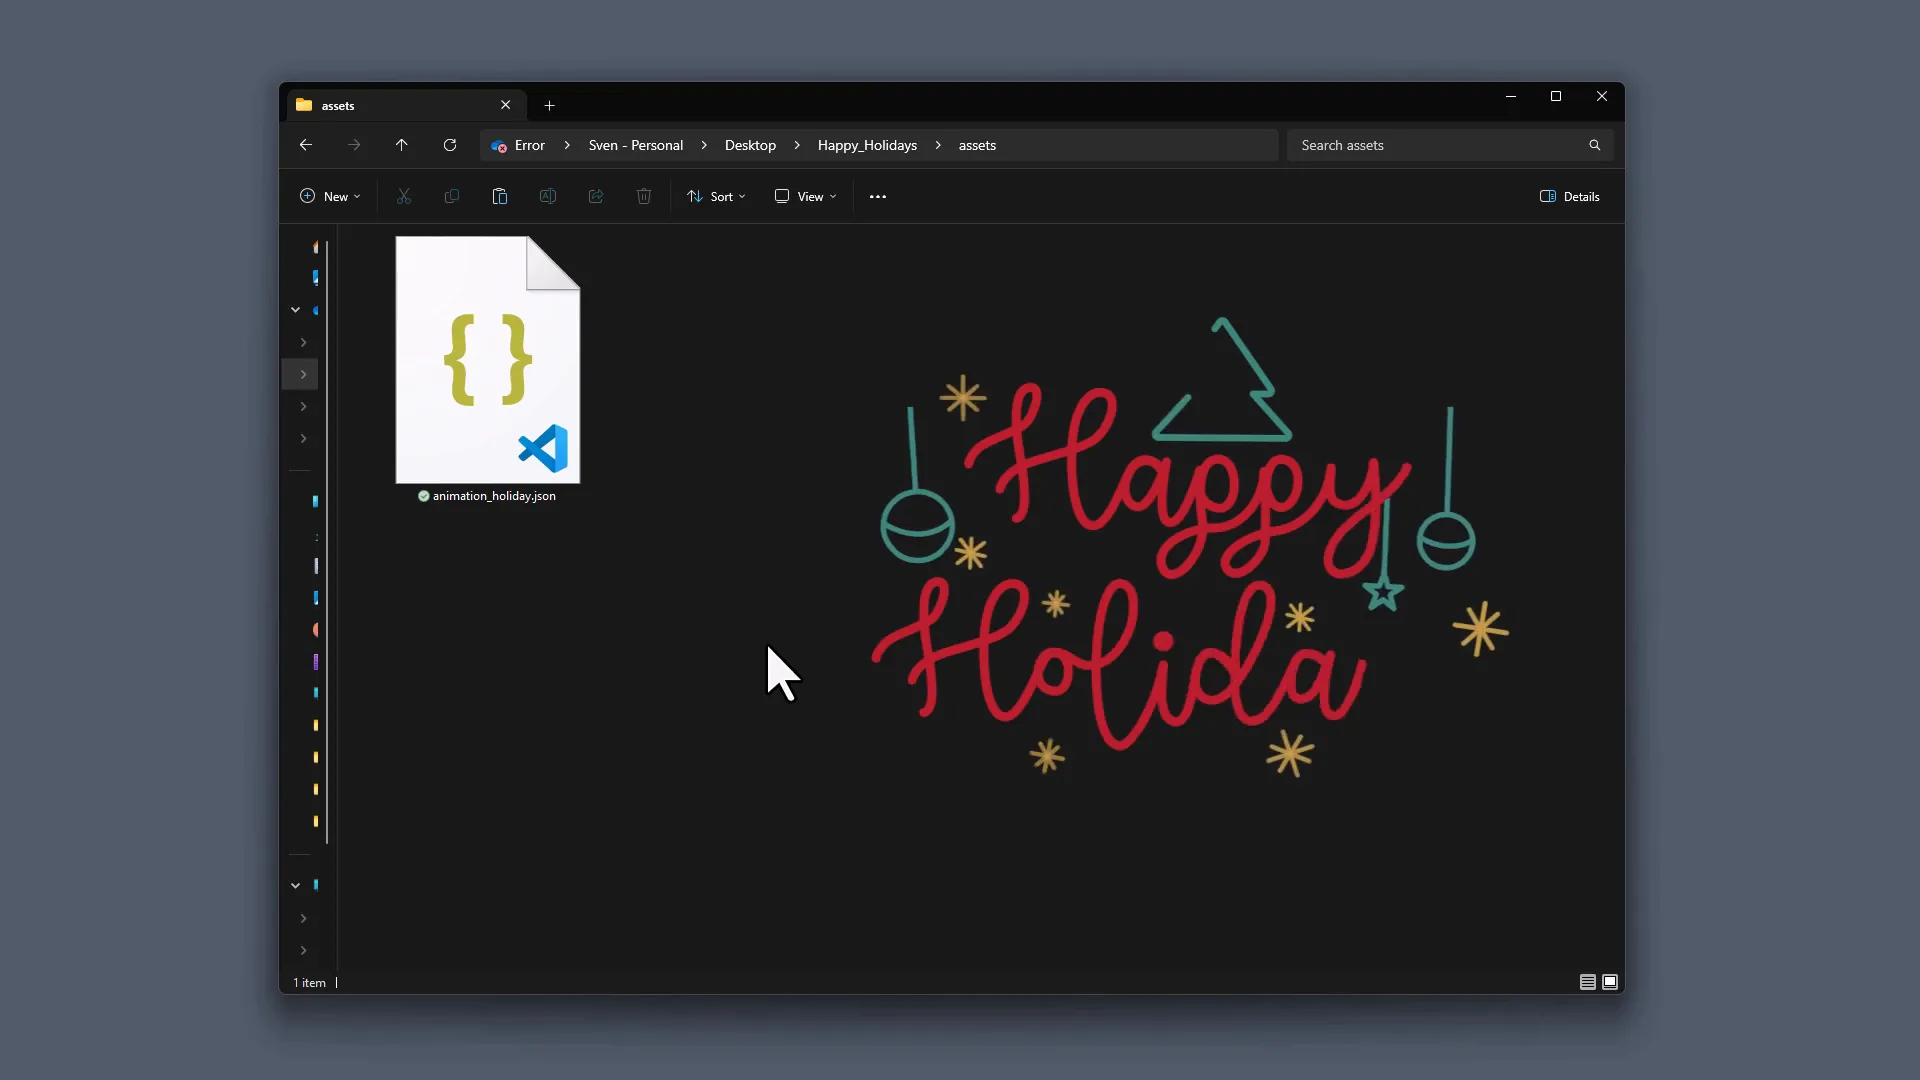Image resolution: width=1920 pixels, height=1080 pixels.
Task: Click the Copy icon on the toolbar
Action: (x=452, y=196)
